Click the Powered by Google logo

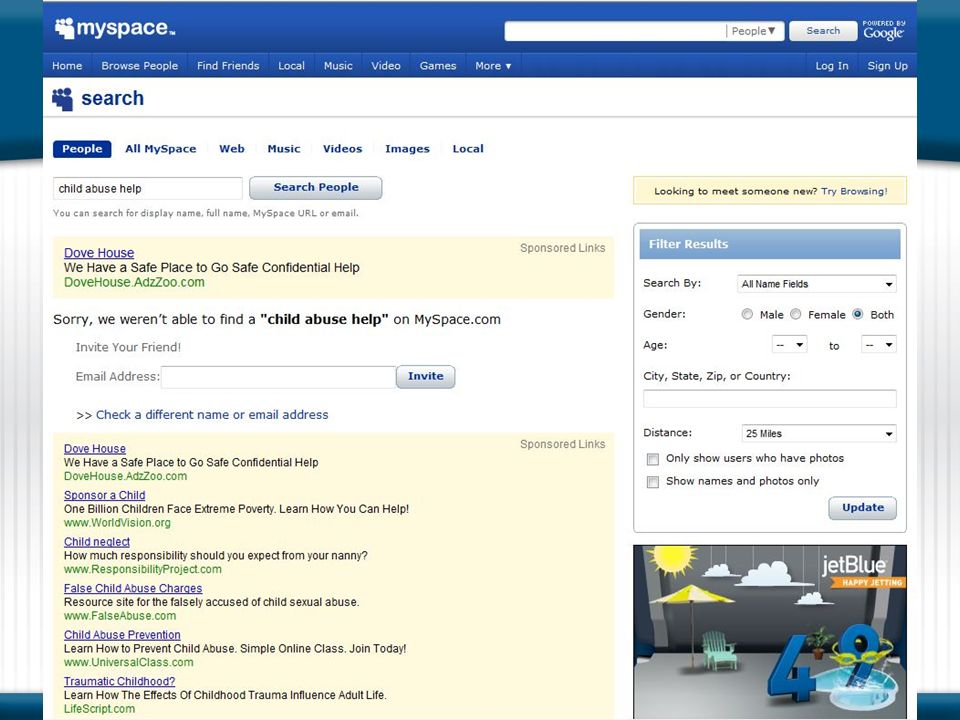[883, 30]
